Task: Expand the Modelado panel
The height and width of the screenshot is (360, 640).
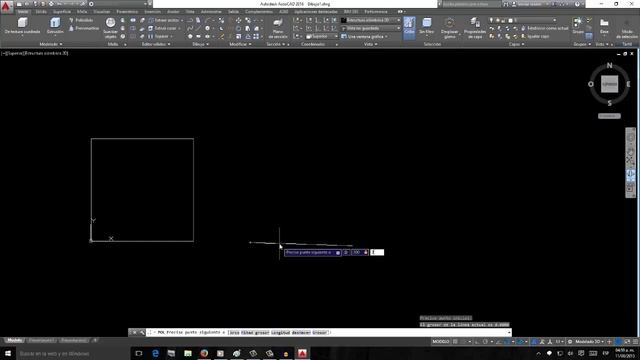Action: tap(51, 44)
